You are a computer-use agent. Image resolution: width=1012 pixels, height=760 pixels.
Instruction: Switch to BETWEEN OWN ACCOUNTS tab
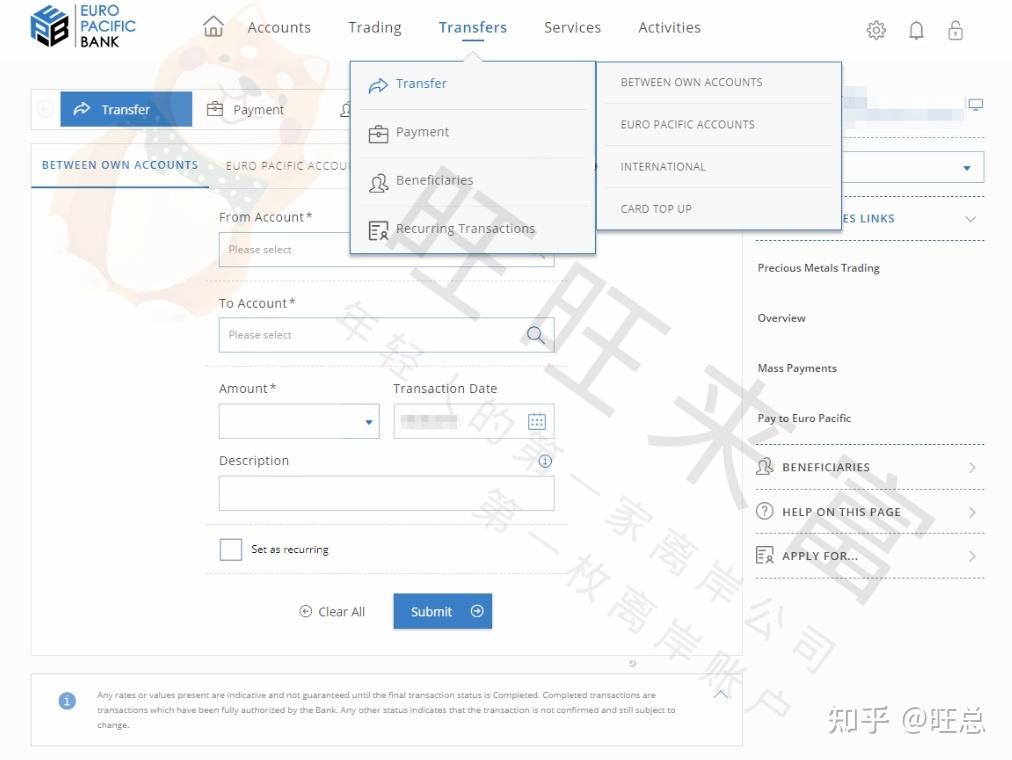(x=120, y=165)
